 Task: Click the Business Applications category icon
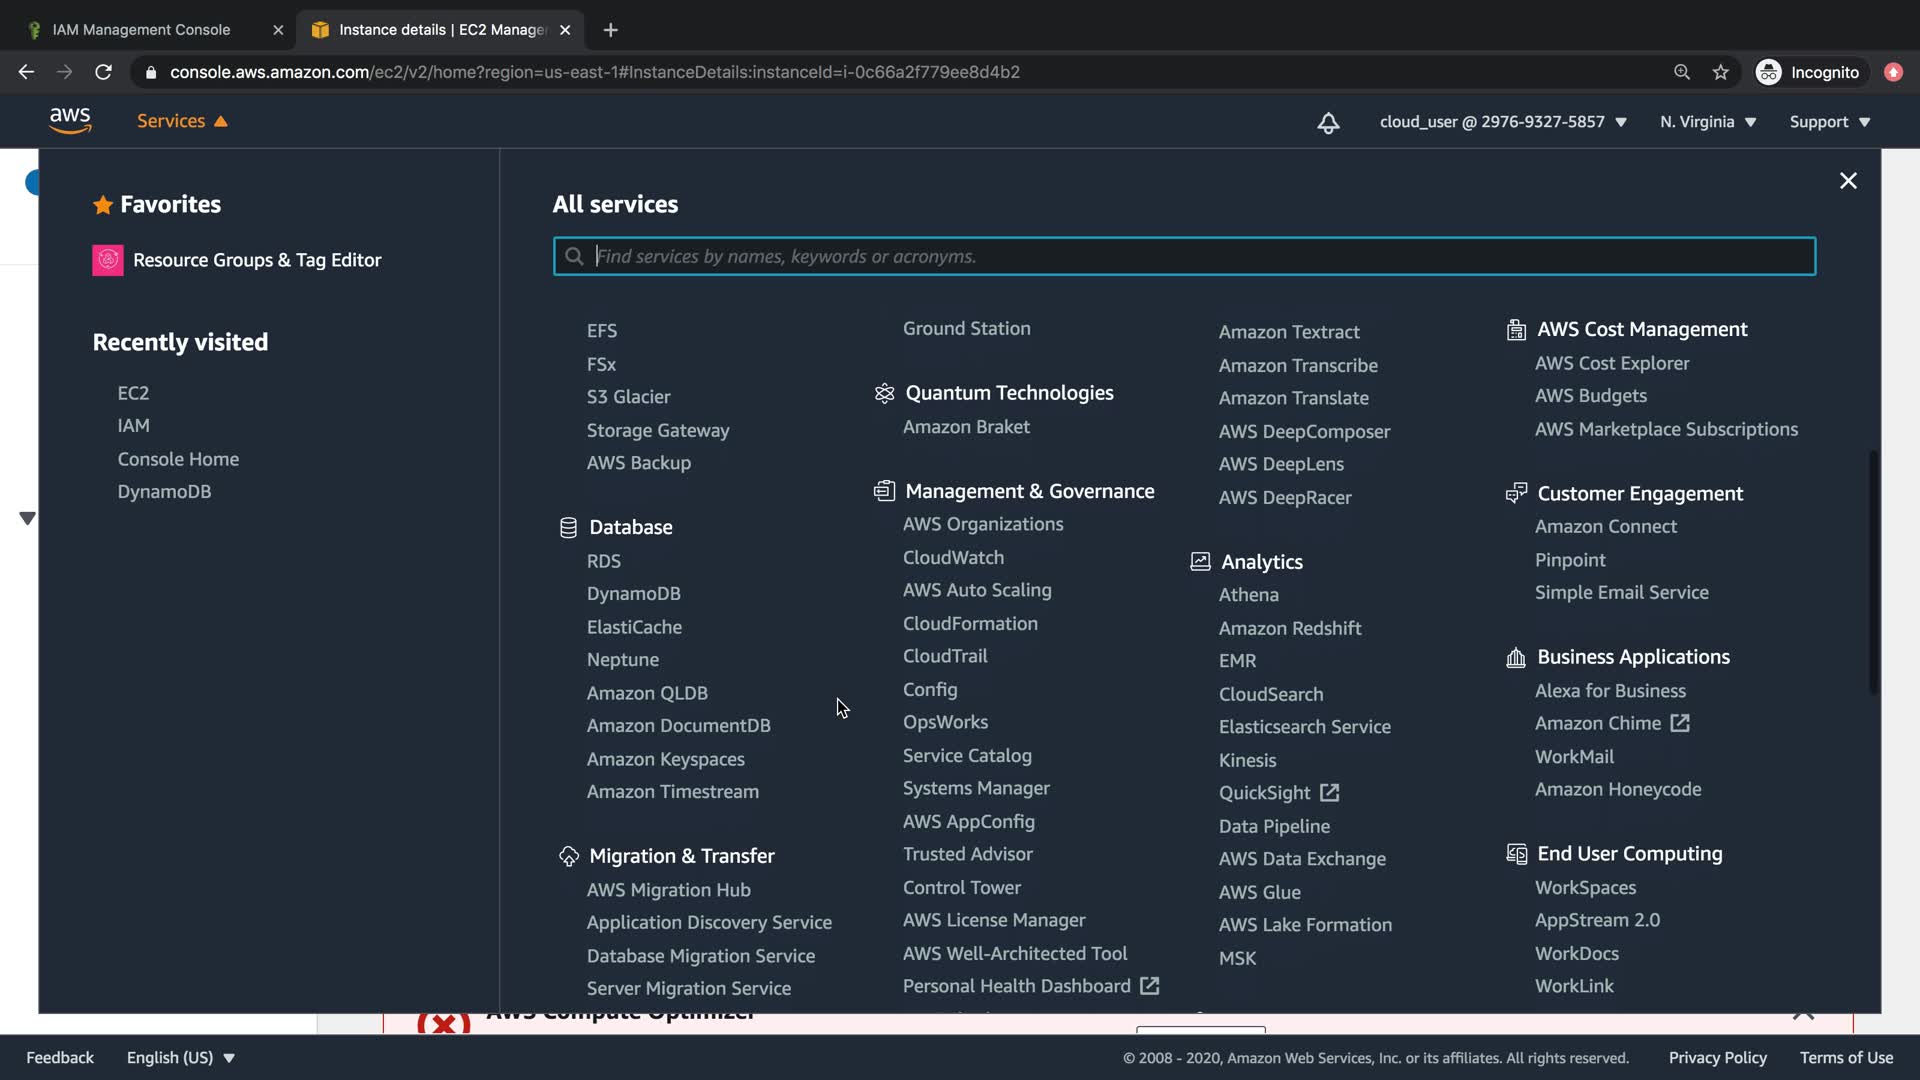pos(1516,658)
